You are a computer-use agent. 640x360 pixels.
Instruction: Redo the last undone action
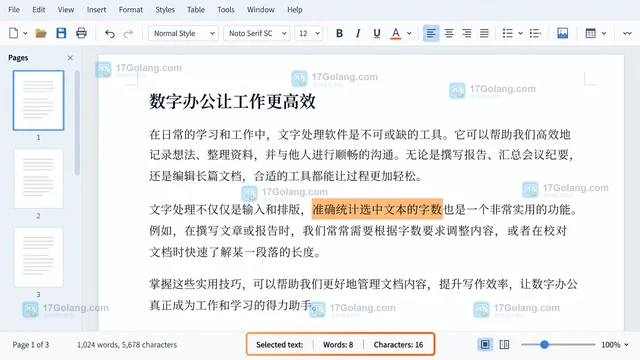[x=128, y=33]
